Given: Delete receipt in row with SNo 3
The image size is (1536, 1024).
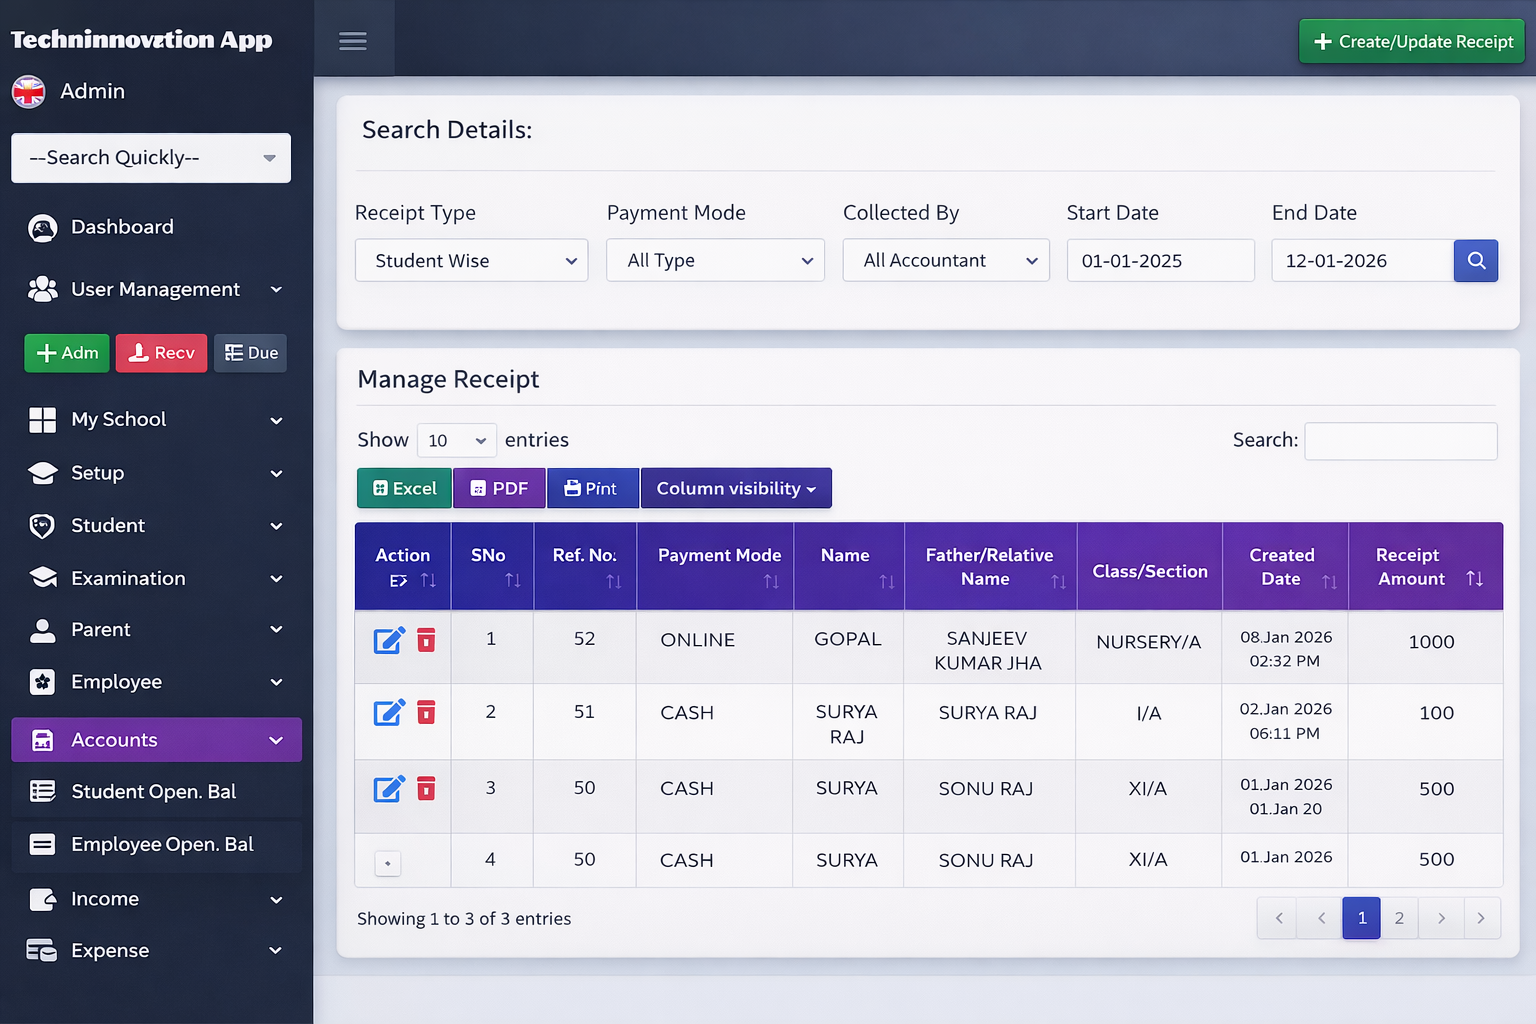Looking at the screenshot, I should click(x=426, y=789).
